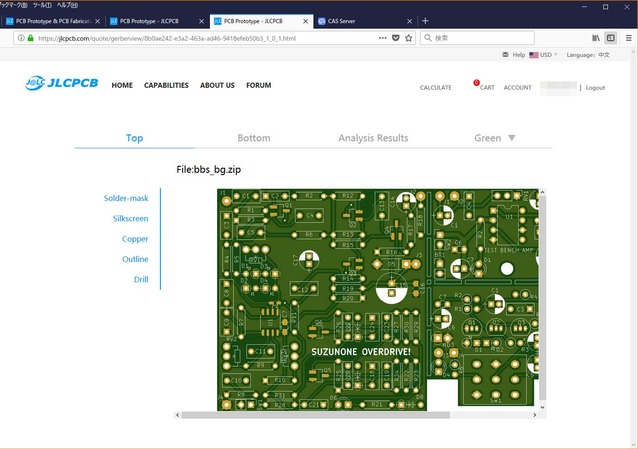Open Firefox page actions ellipsis menu
The image size is (638, 449).
point(382,38)
